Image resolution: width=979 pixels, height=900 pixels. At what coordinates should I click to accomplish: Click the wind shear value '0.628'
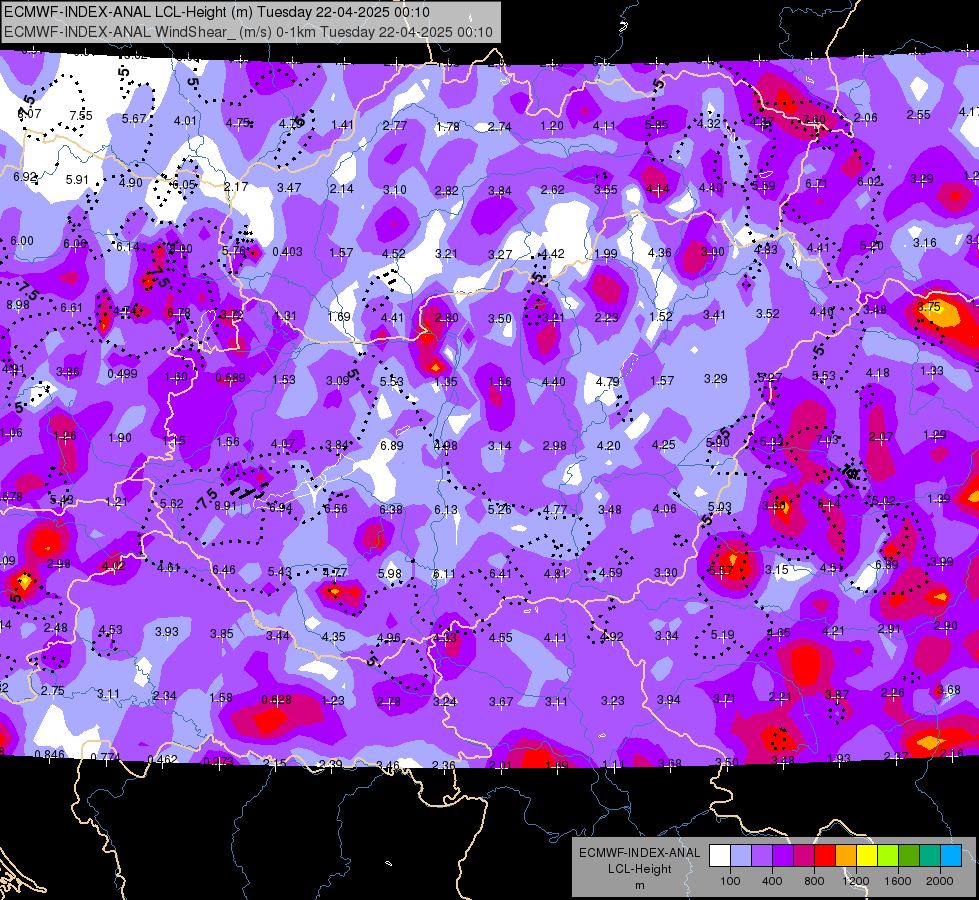pyautogui.click(x=276, y=700)
